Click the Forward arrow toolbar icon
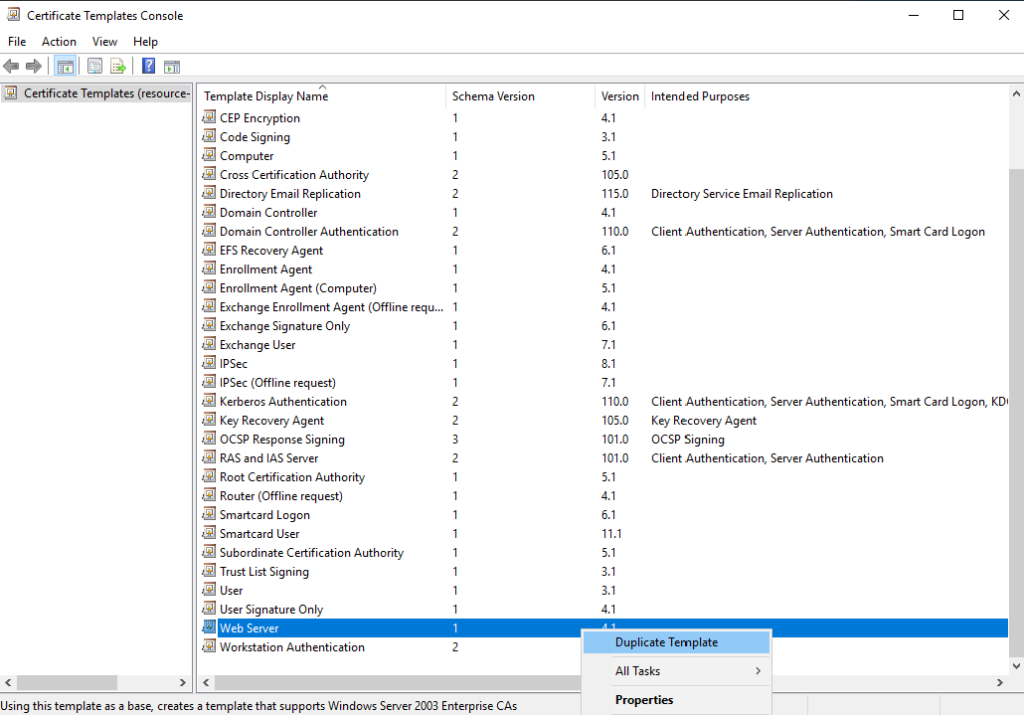Image resolution: width=1024 pixels, height=715 pixels. [x=33, y=66]
